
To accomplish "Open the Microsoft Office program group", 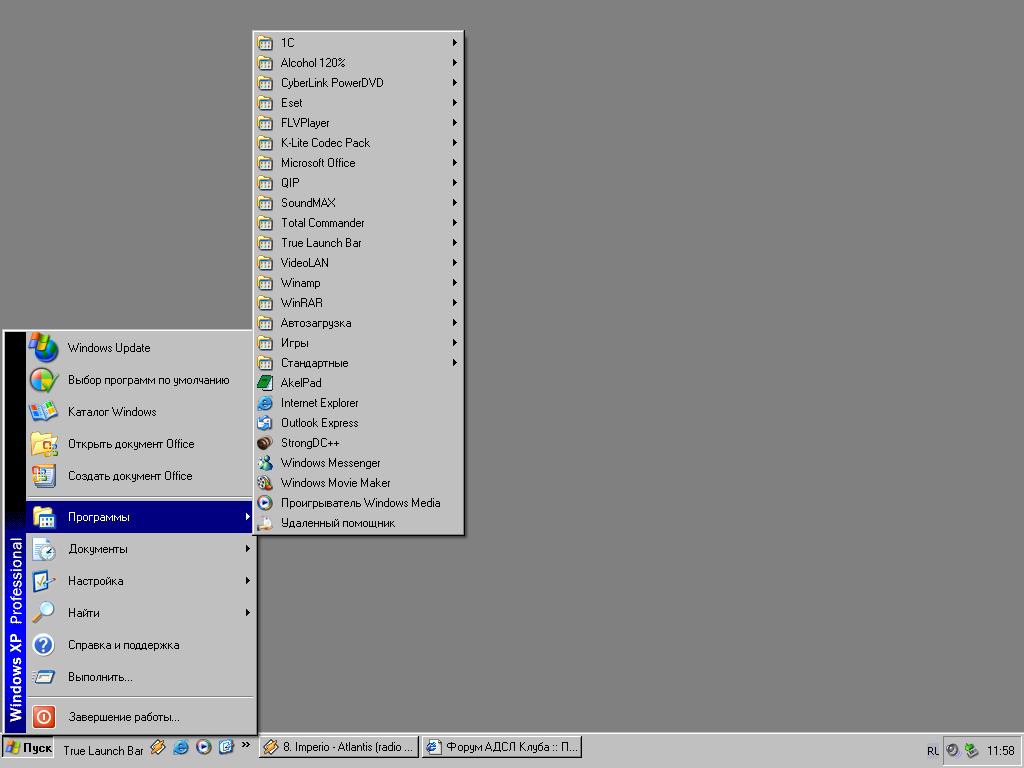I will 359,163.
